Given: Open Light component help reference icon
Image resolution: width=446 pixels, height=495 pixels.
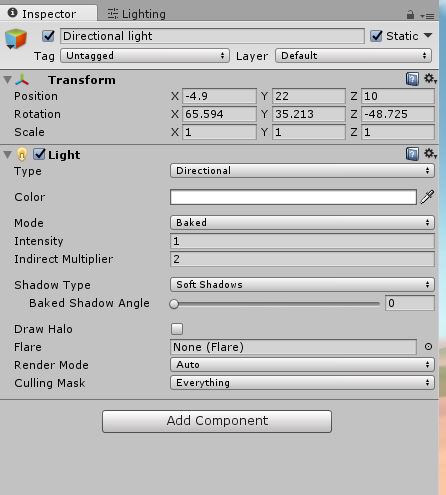Looking at the screenshot, I should coord(412,154).
